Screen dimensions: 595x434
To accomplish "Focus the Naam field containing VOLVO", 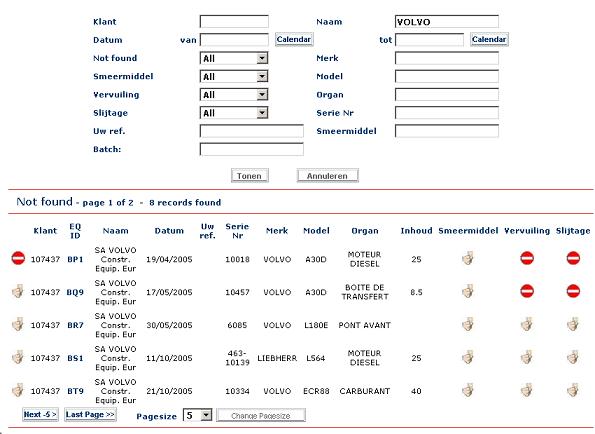I will pos(447,22).
